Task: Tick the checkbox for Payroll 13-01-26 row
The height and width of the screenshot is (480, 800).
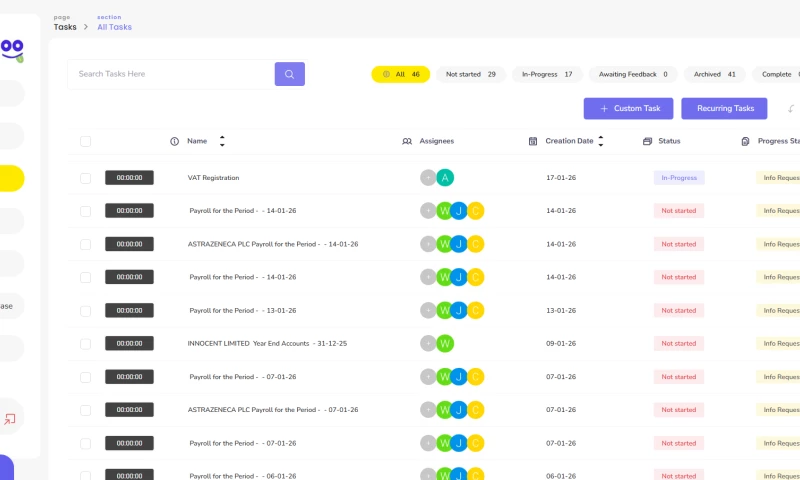Action: point(85,311)
